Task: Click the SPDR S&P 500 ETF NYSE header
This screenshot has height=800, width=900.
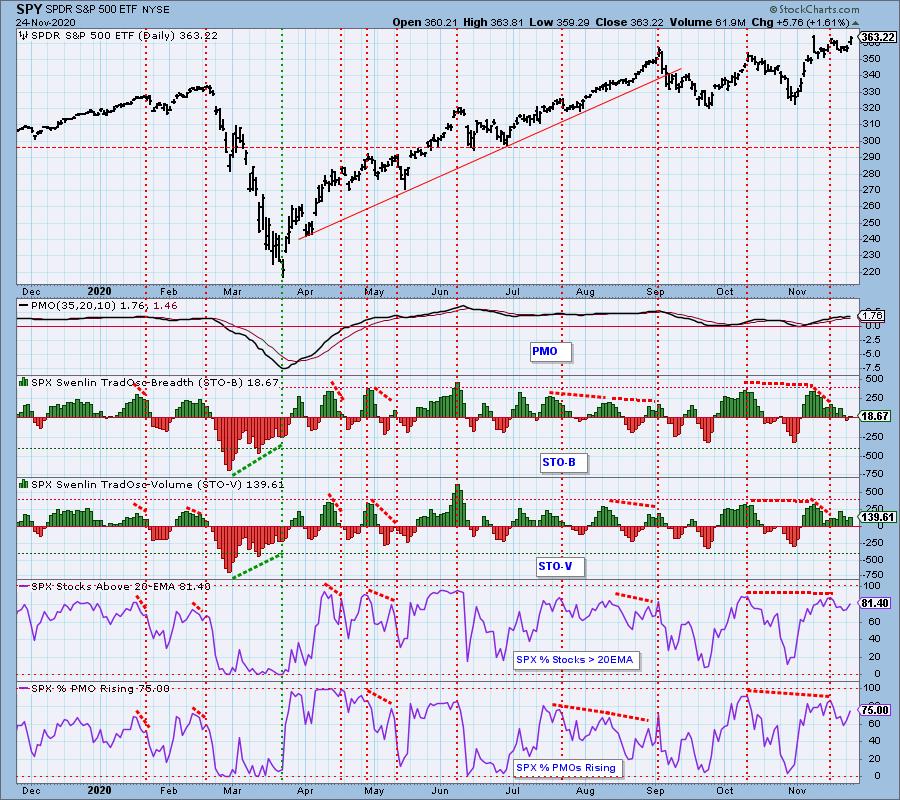Action: [108, 10]
